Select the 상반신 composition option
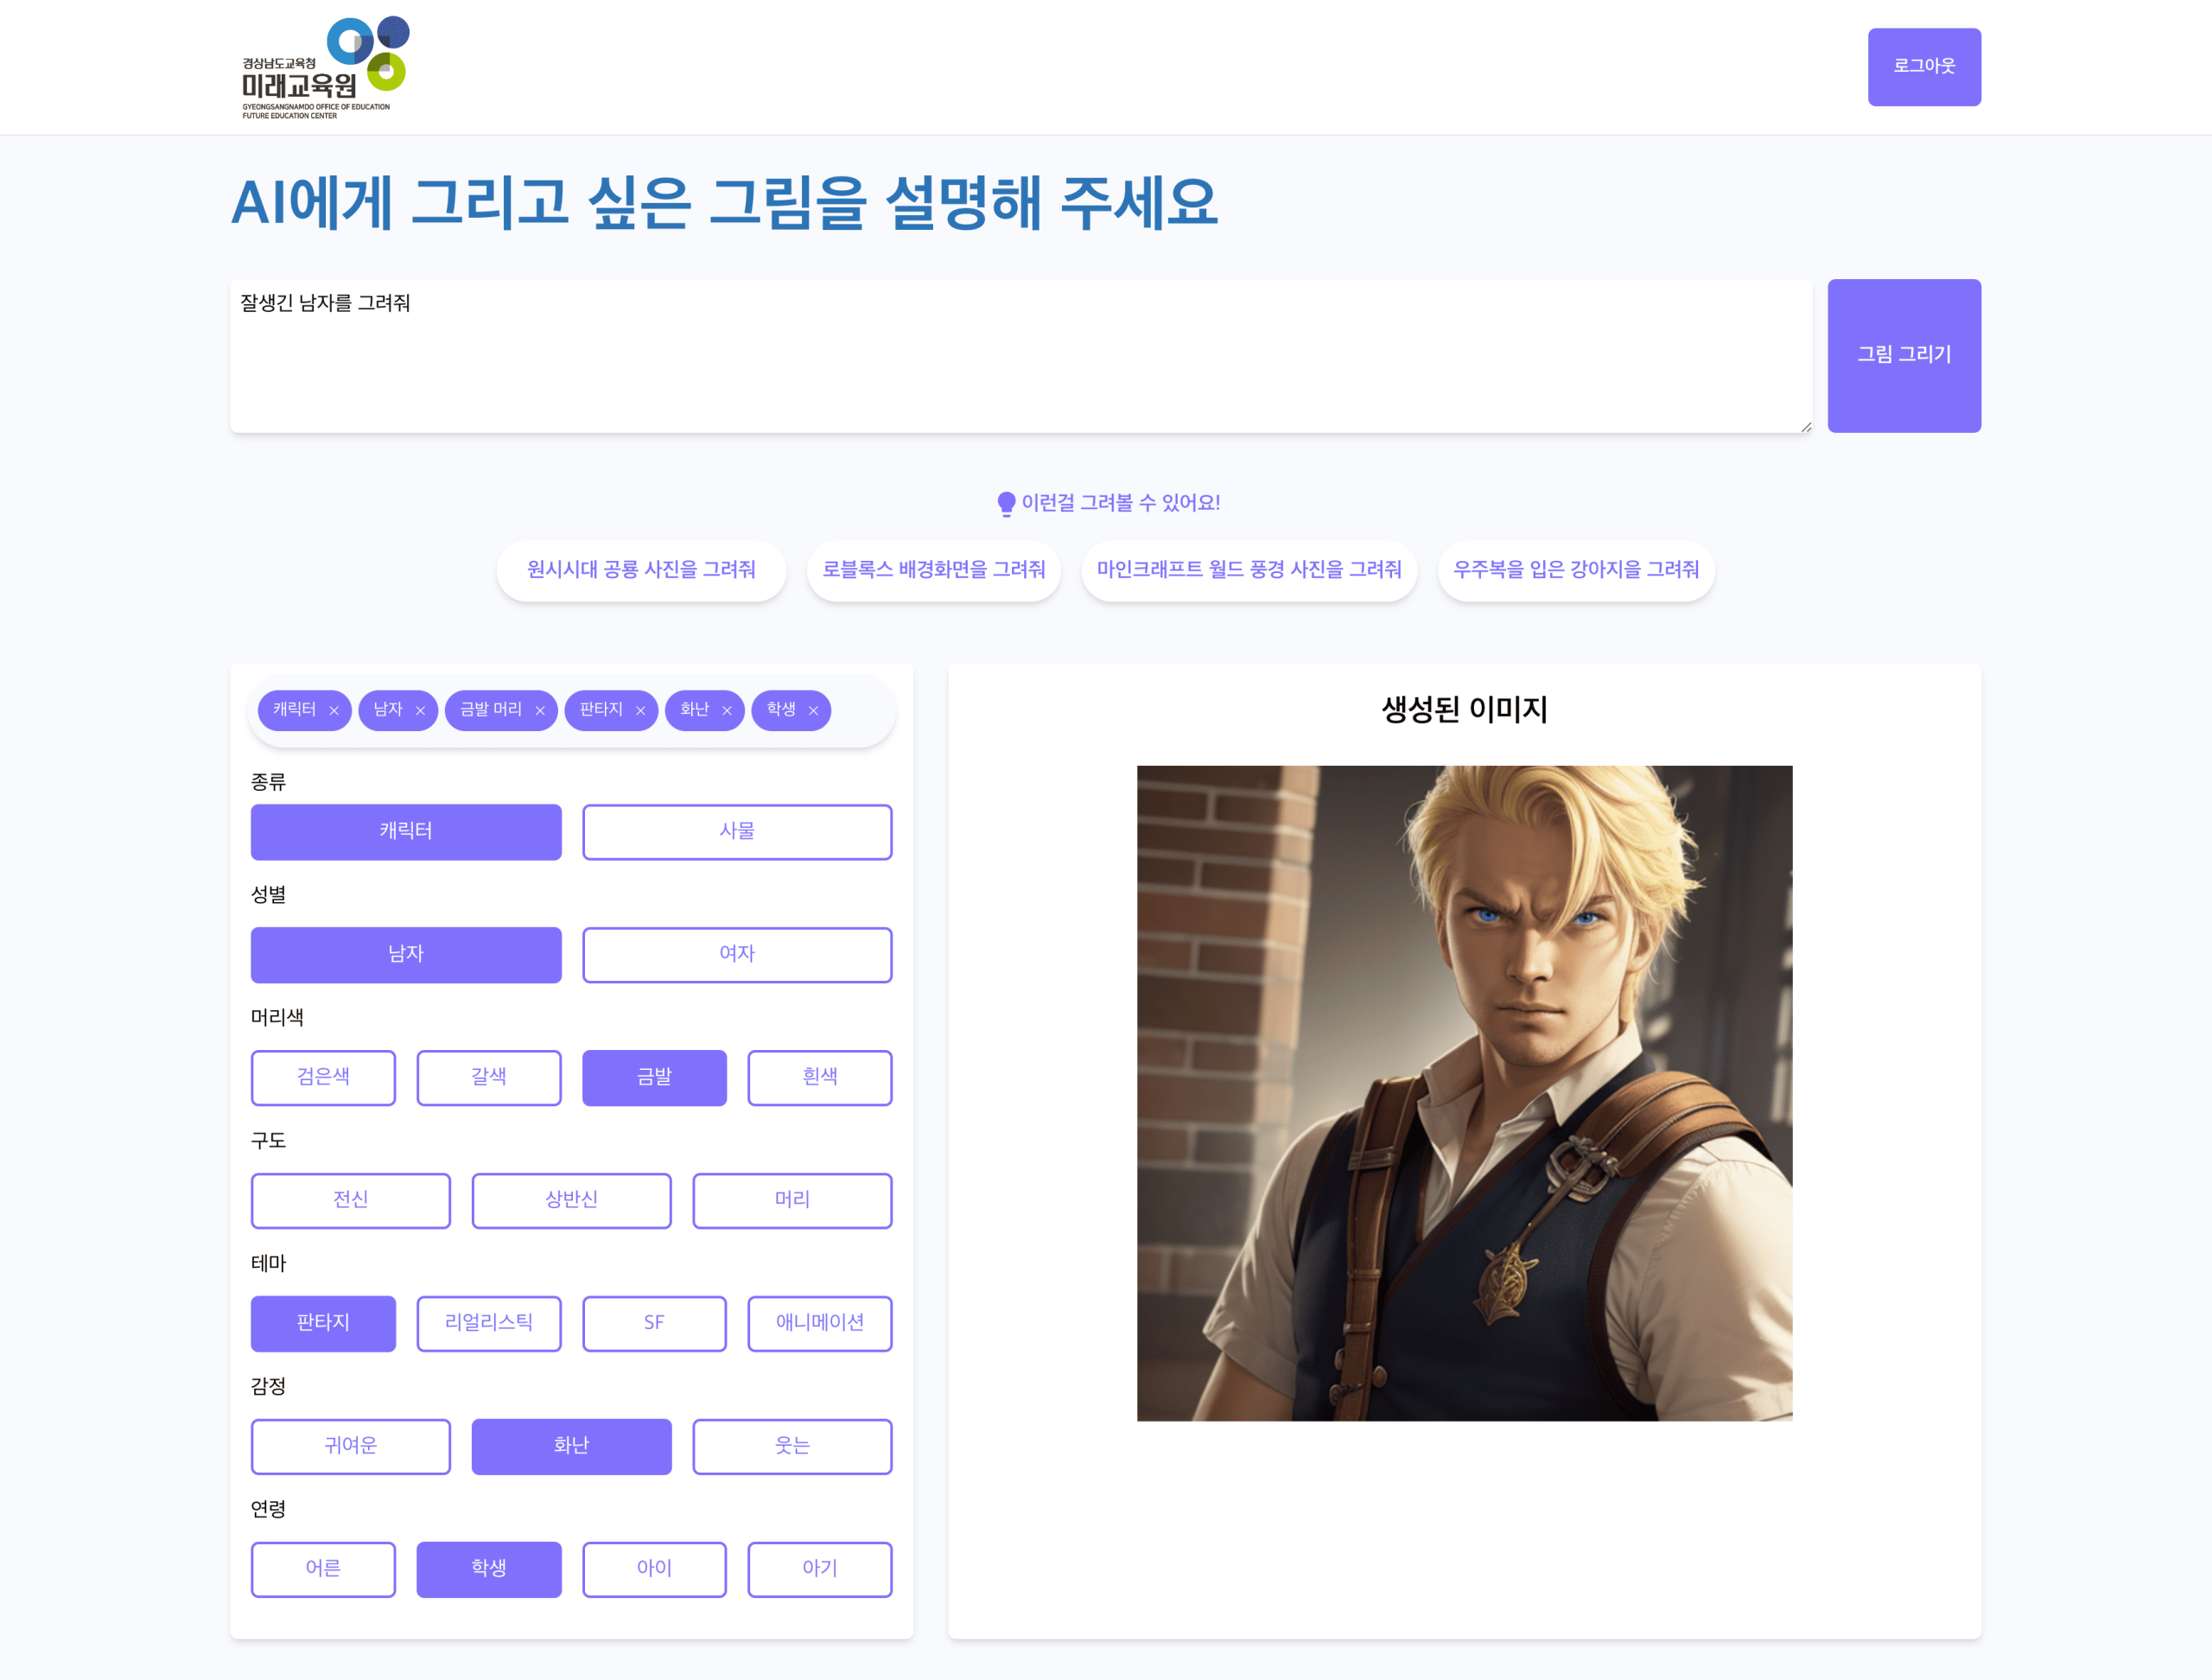Viewport: 2212px width, 1680px height. [571, 1200]
